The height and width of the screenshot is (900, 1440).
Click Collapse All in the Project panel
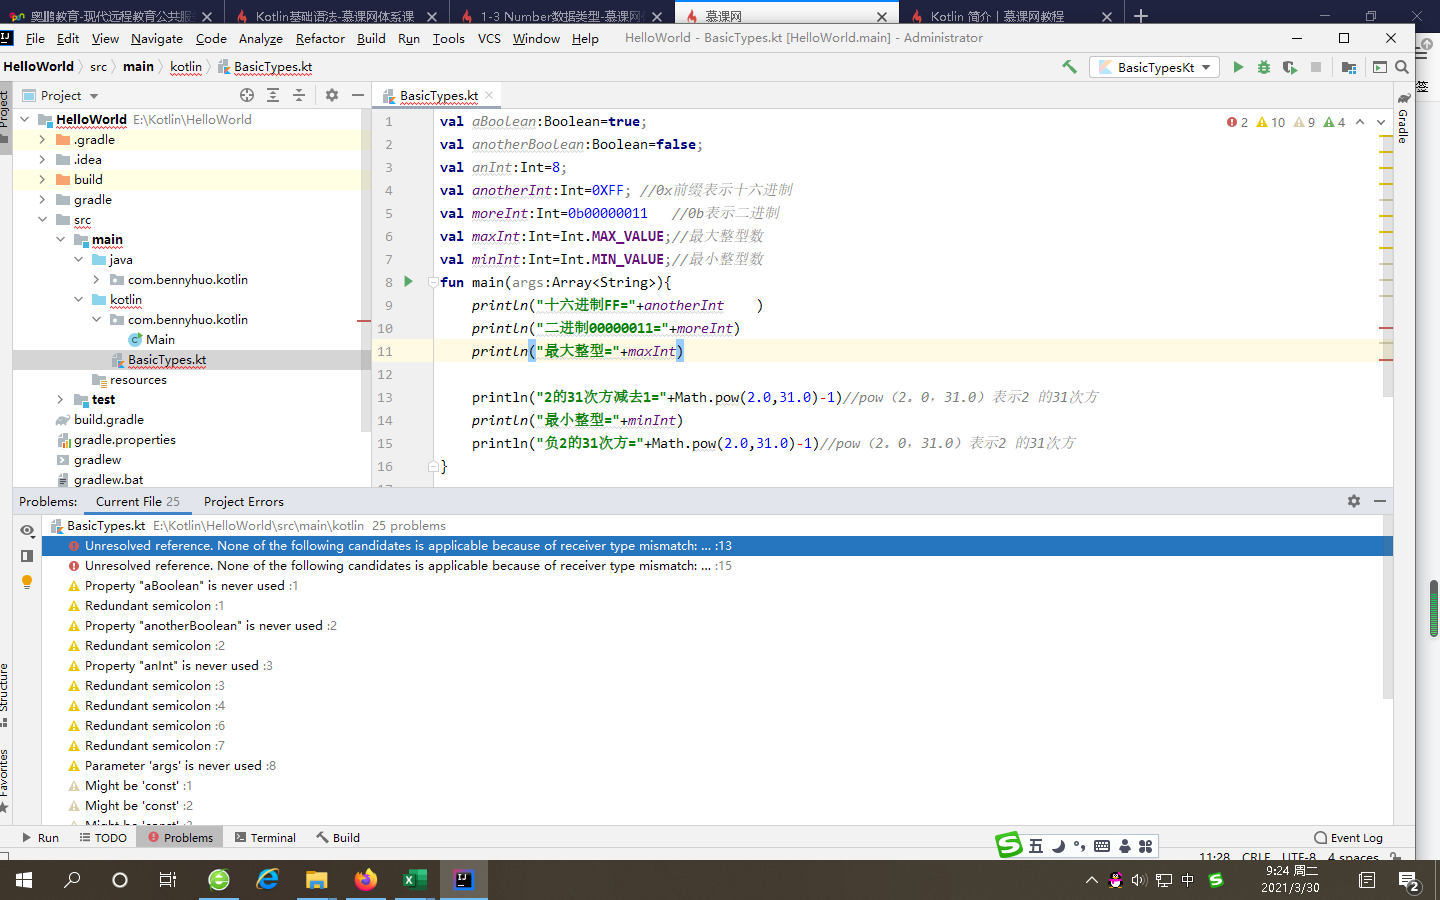pyautogui.click(x=298, y=95)
